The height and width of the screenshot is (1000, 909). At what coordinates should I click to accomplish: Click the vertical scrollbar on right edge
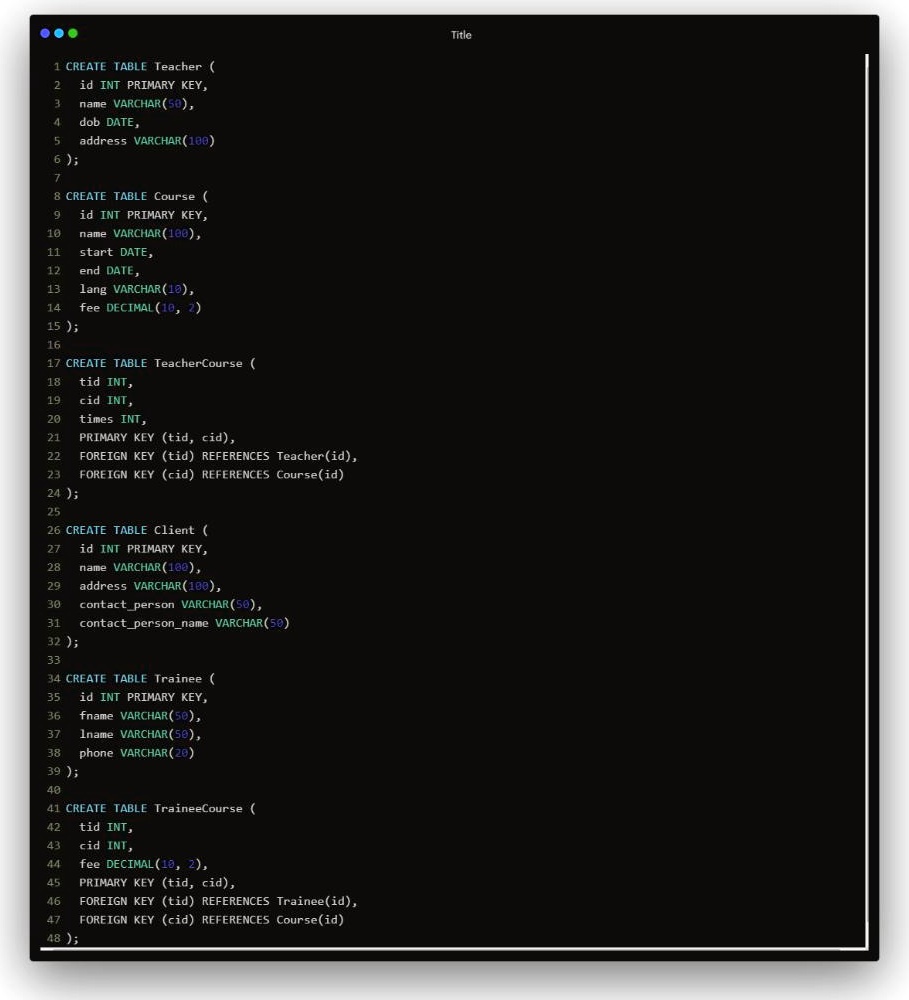[x=867, y=501]
